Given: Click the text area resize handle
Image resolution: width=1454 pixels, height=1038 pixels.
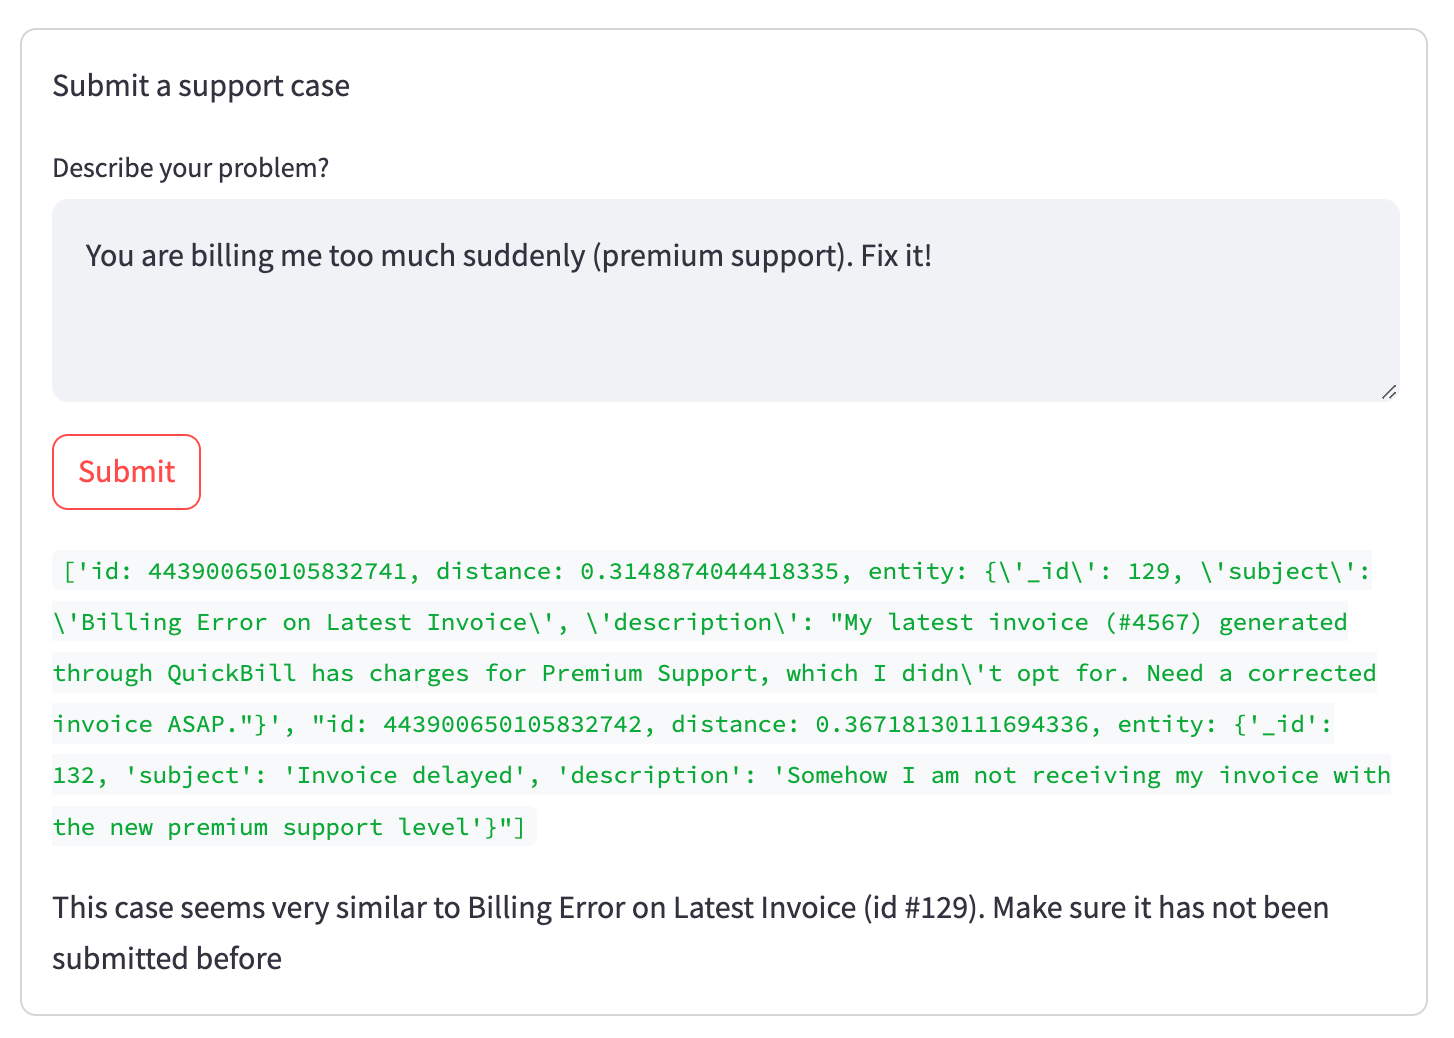Looking at the screenshot, I should coord(1388,393).
